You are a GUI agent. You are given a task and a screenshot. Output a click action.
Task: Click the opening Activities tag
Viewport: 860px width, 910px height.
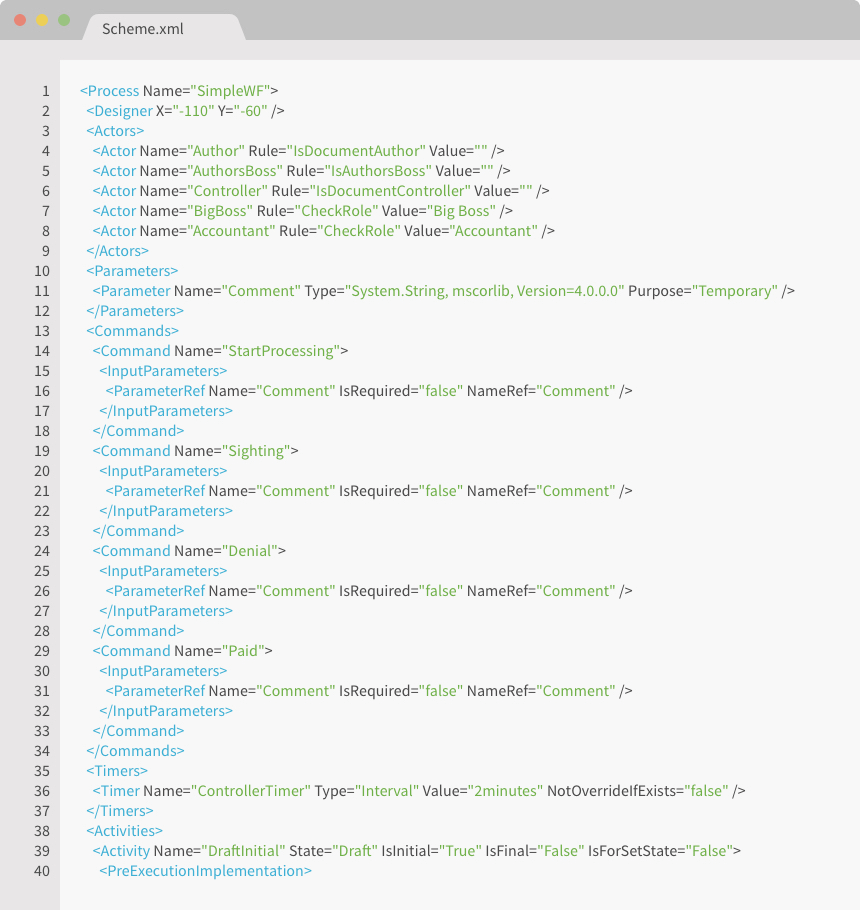[124, 832]
